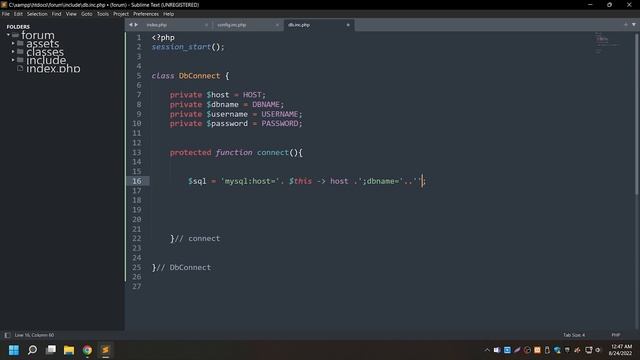640x360 pixels.
Task: Click line number 16 in gutter
Action: click(137, 181)
